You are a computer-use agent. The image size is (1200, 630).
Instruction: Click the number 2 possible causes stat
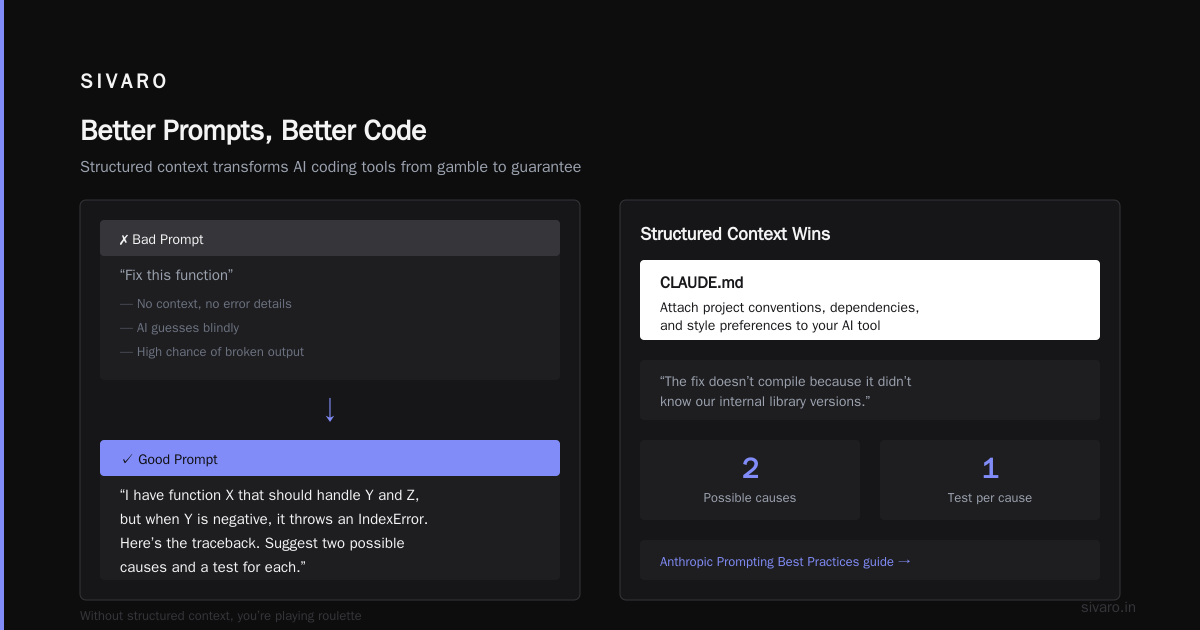point(750,480)
